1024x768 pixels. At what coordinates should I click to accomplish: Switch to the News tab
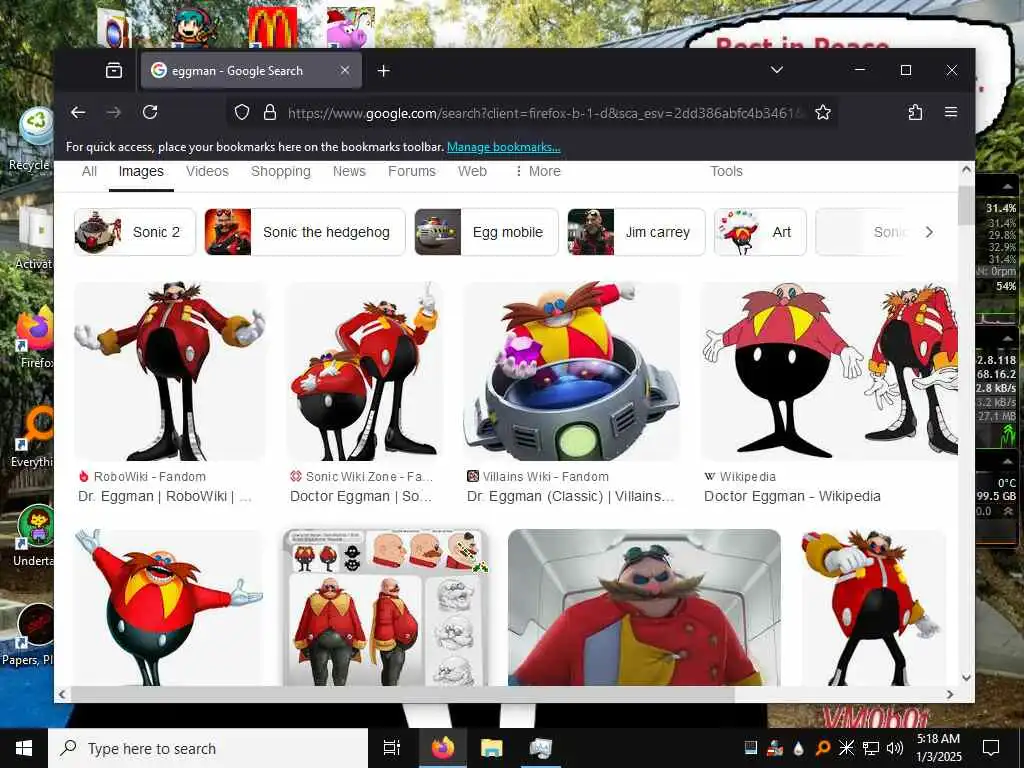point(349,171)
